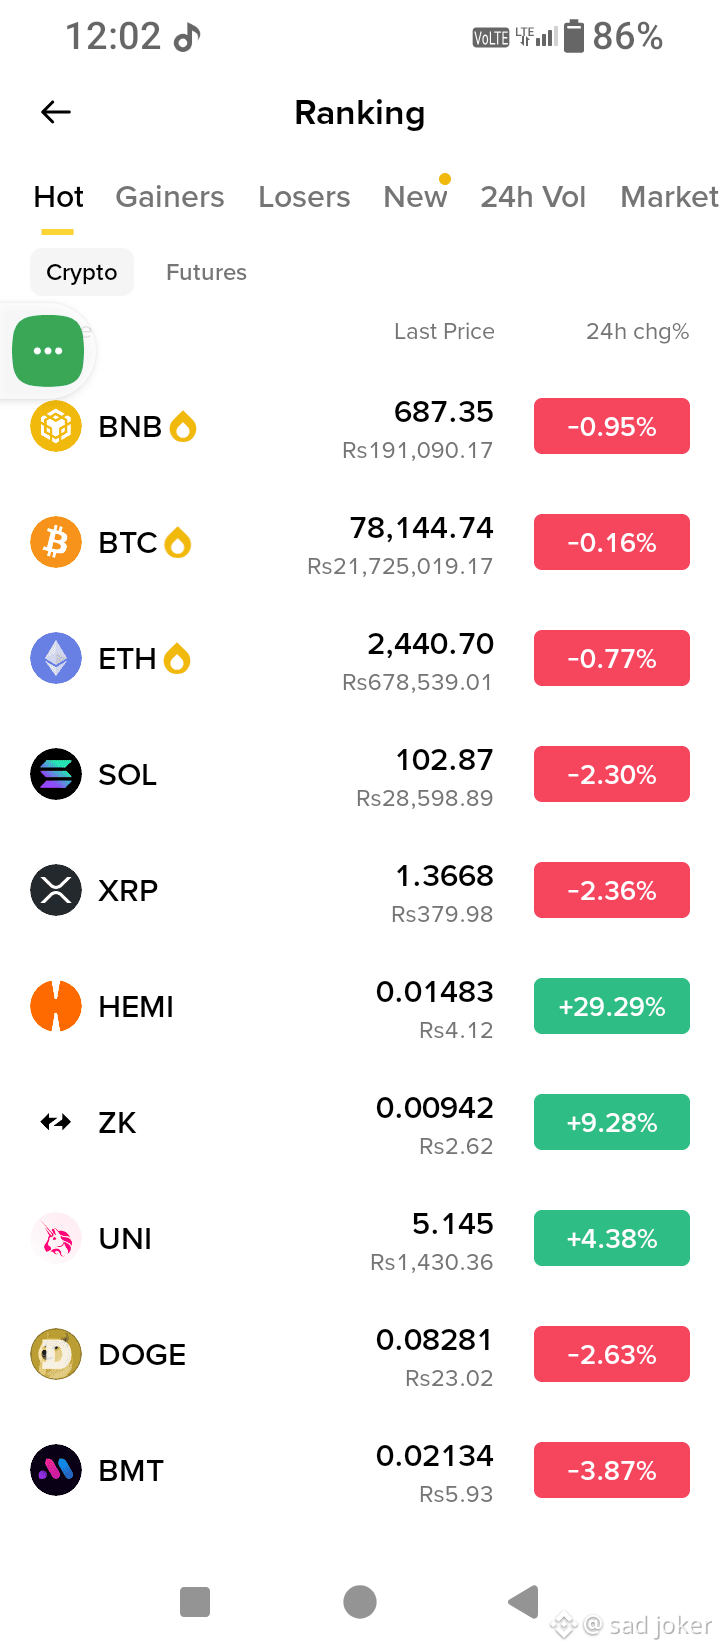The width and height of the screenshot is (720, 1650).
Task: Open the green floating chat bubble
Action: point(48,351)
